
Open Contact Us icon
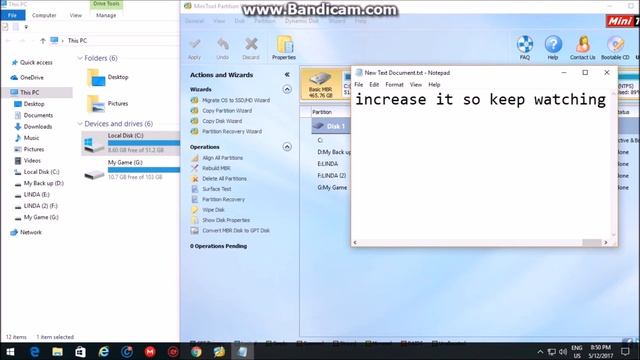[582, 48]
